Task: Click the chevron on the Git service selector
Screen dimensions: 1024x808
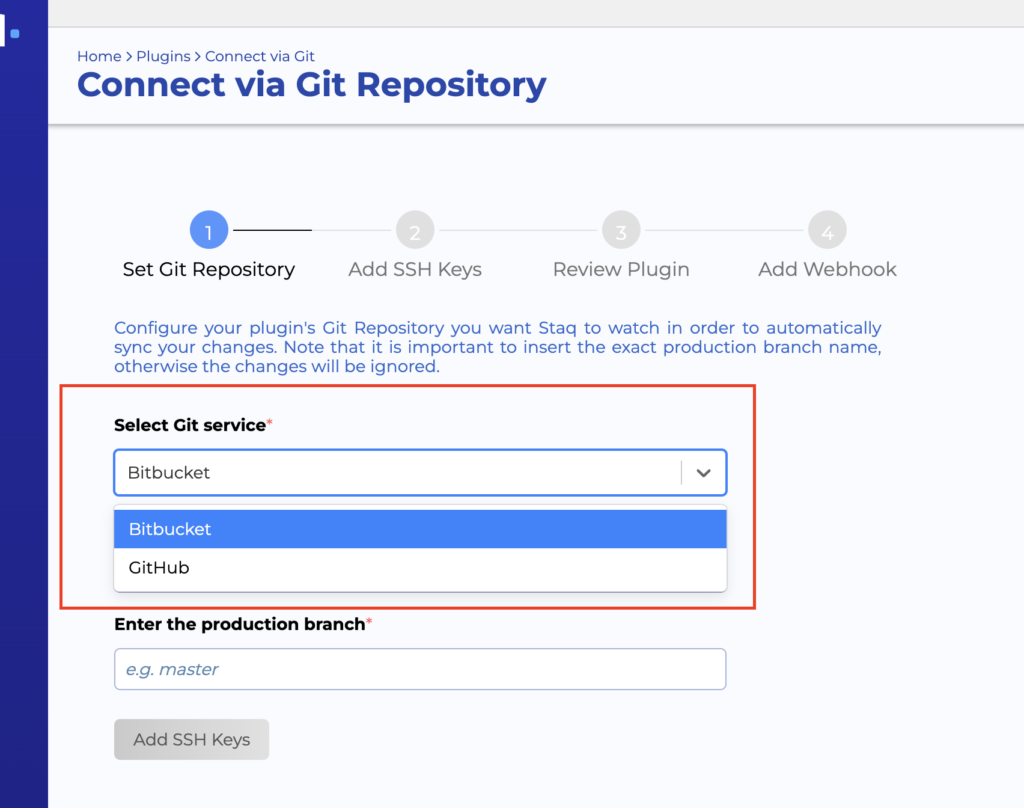Action: (703, 472)
